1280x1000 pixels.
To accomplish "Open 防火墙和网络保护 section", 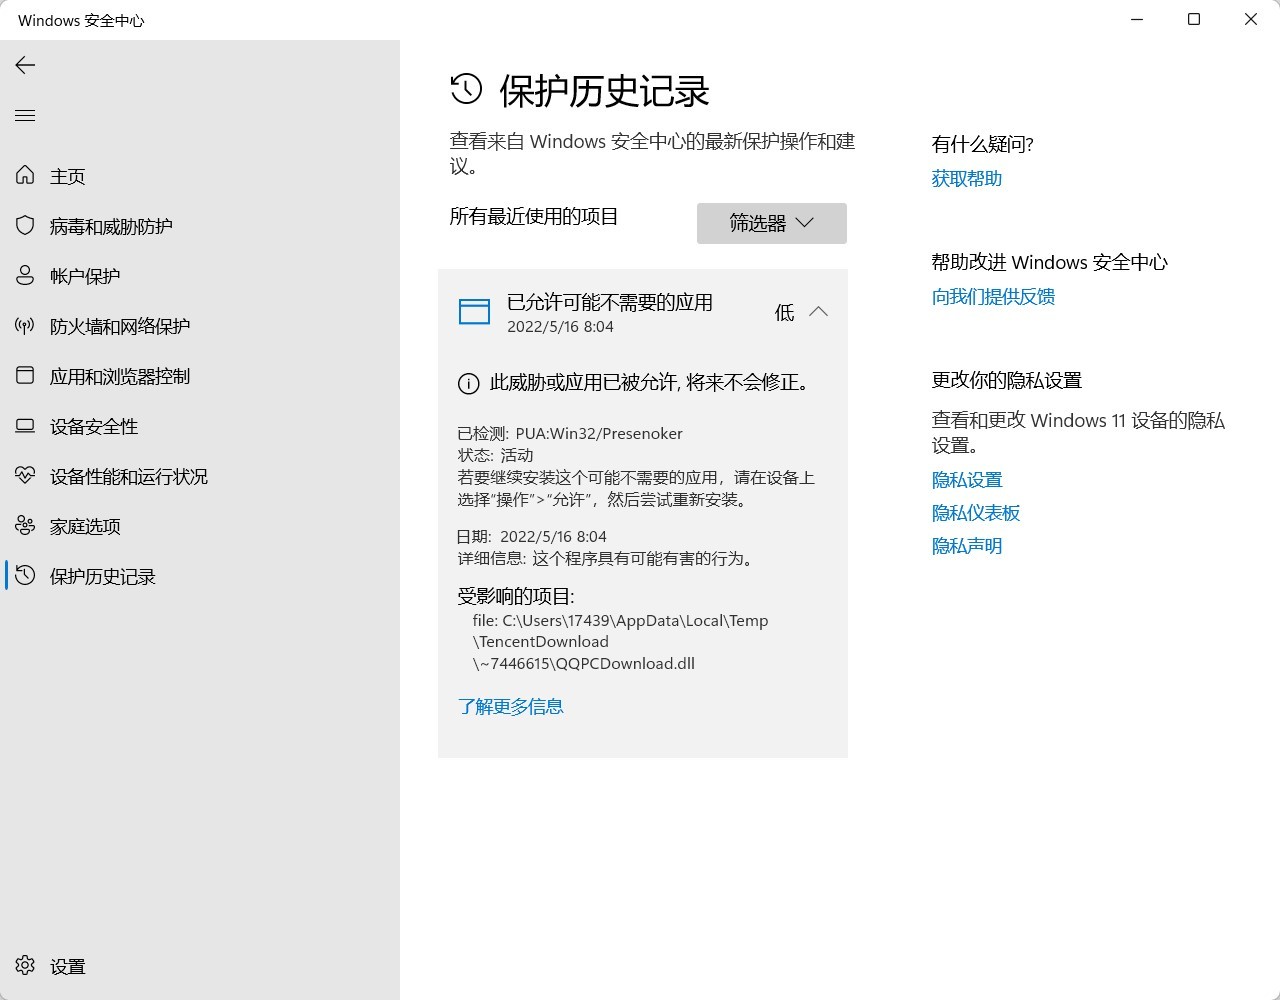I will click(120, 326).
